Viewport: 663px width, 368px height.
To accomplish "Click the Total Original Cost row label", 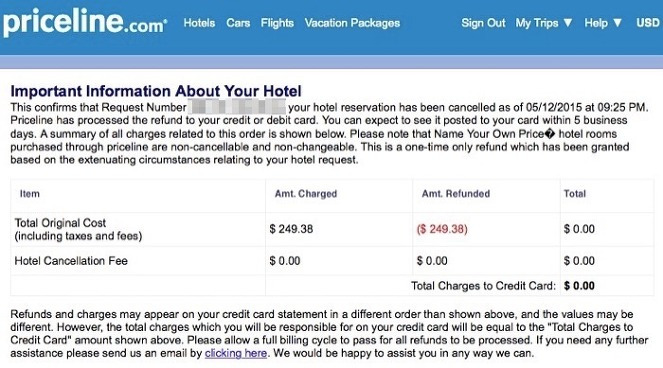I will click(x=78, y=229).
